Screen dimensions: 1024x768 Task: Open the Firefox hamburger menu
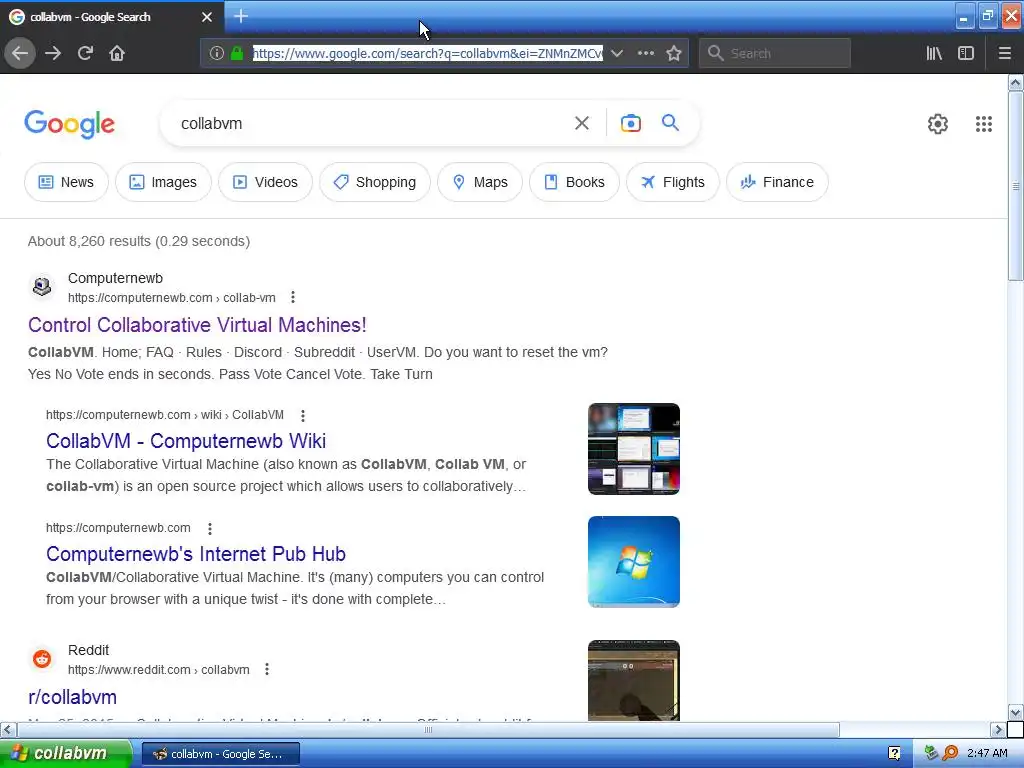pyautogui.click(x=1005, y=53)
